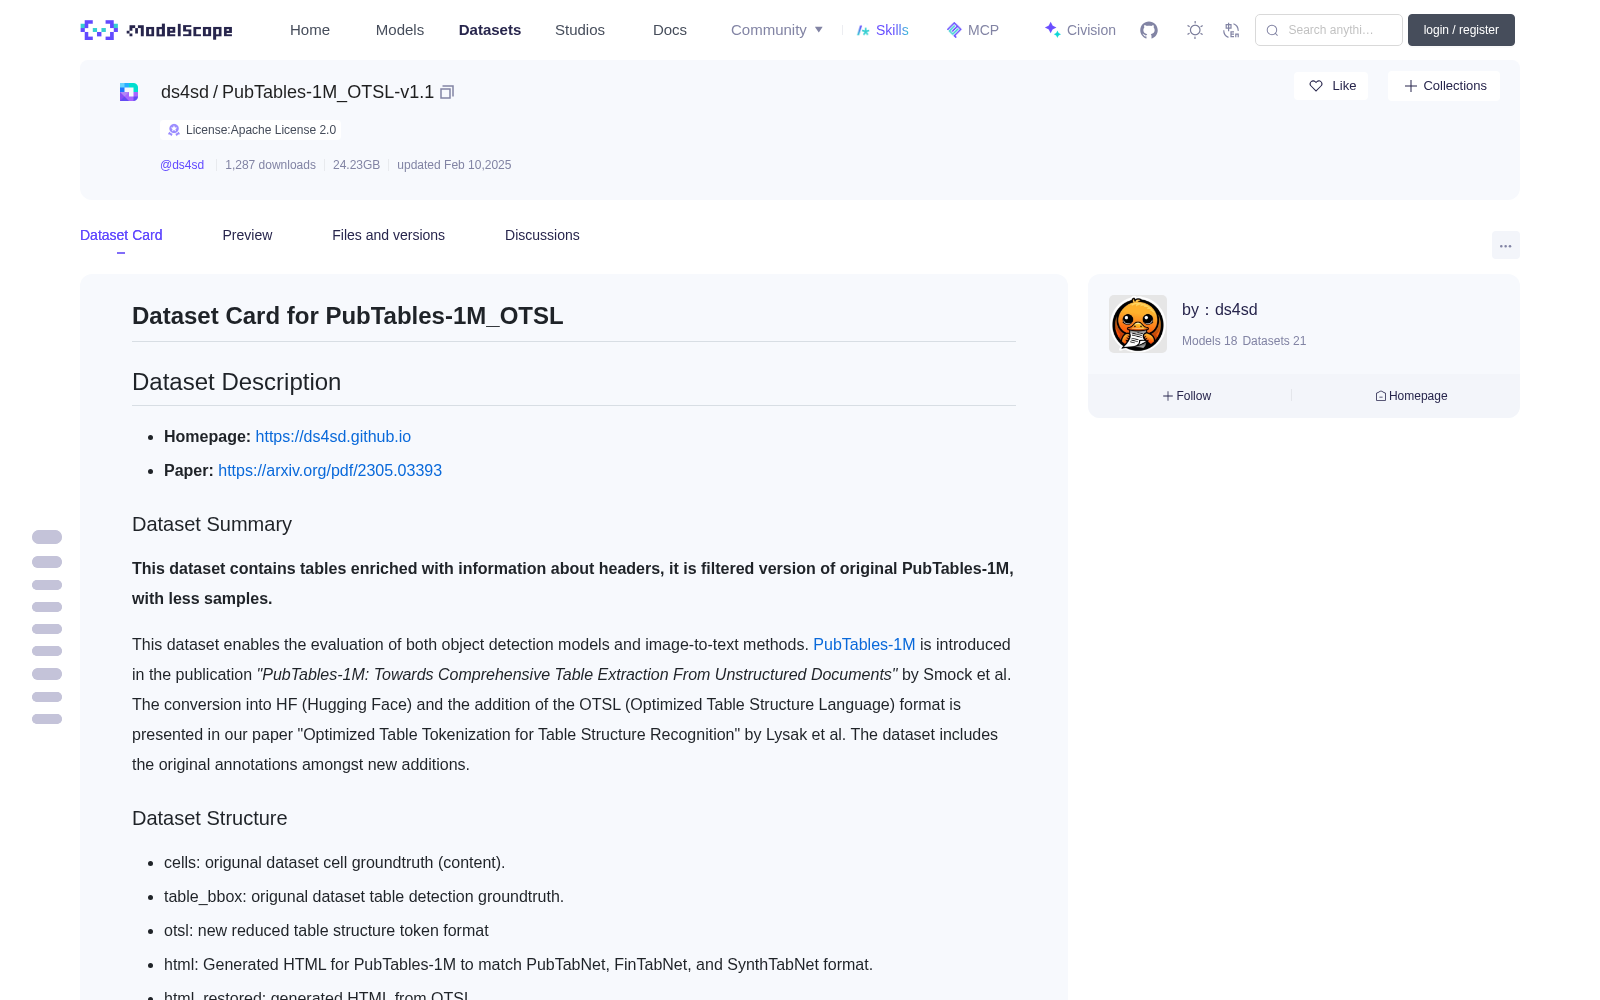Switch to the Dataset Card tab

pyautogui.click(x=121, y=235)
